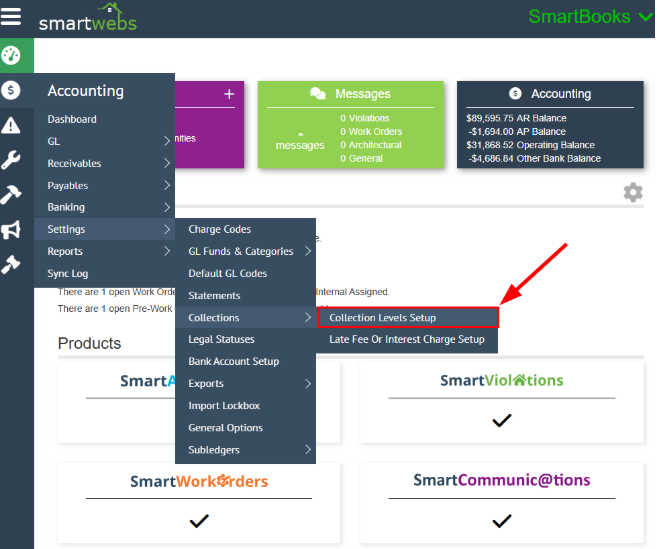Screen dimensions: 657x549
Task: Click 0 General messages entry
Action: coord(361,158)
